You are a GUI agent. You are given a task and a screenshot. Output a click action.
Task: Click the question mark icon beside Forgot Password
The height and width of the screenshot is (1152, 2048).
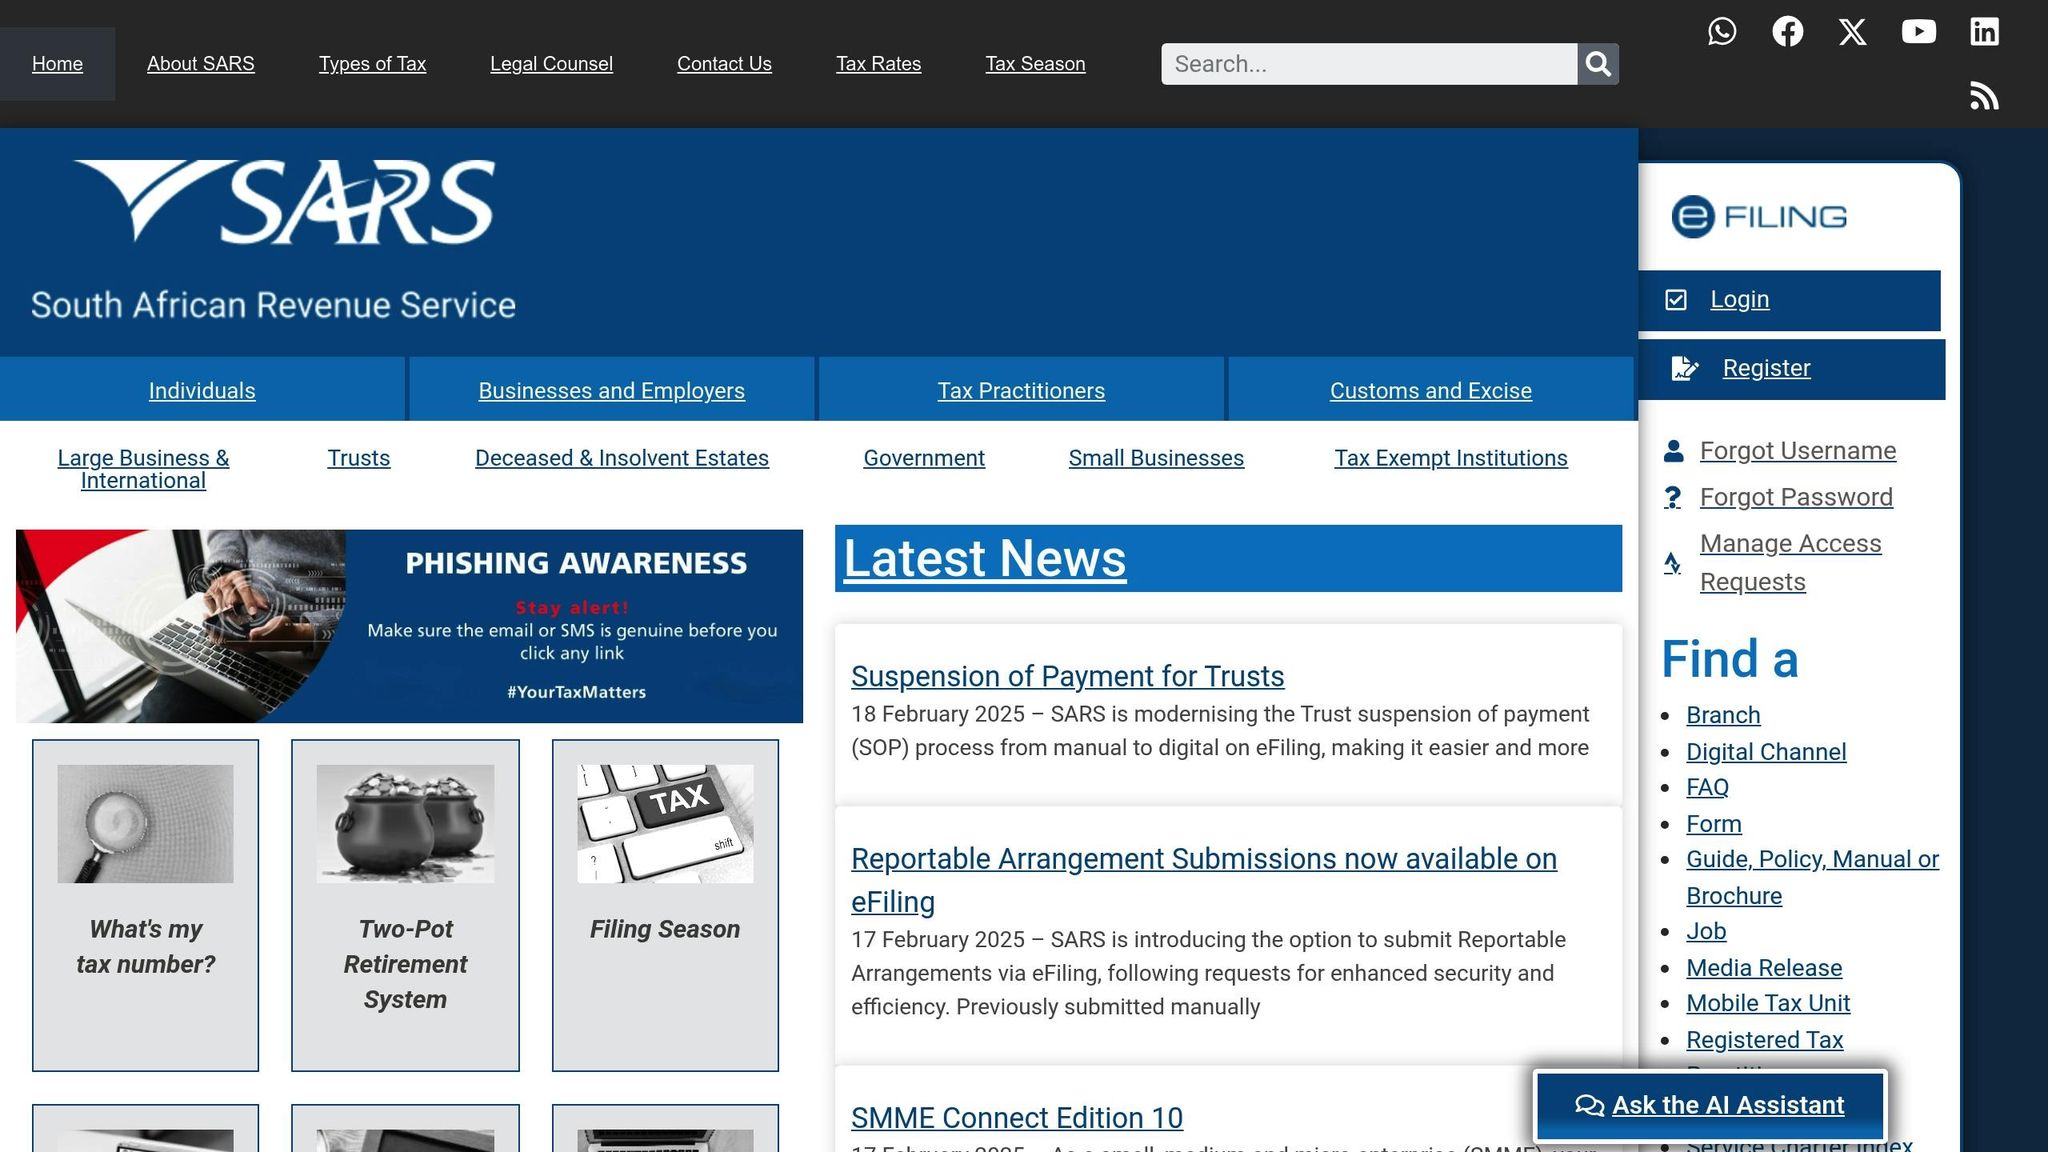[1673, 497]
